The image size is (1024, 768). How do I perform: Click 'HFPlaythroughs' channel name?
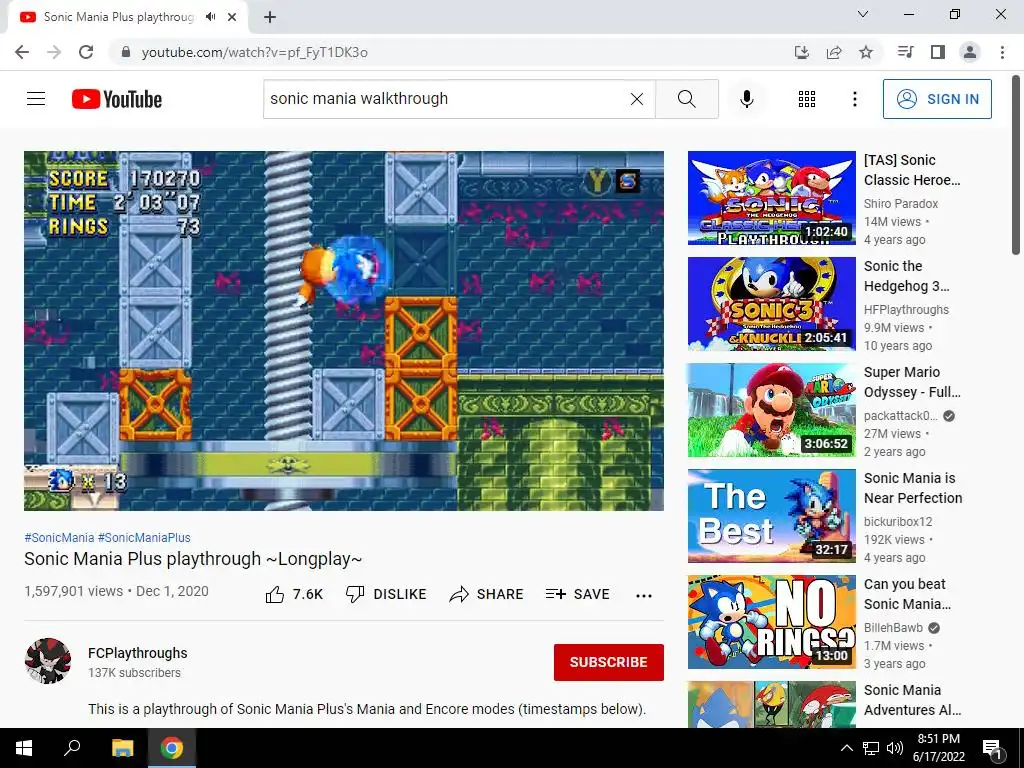906,310
